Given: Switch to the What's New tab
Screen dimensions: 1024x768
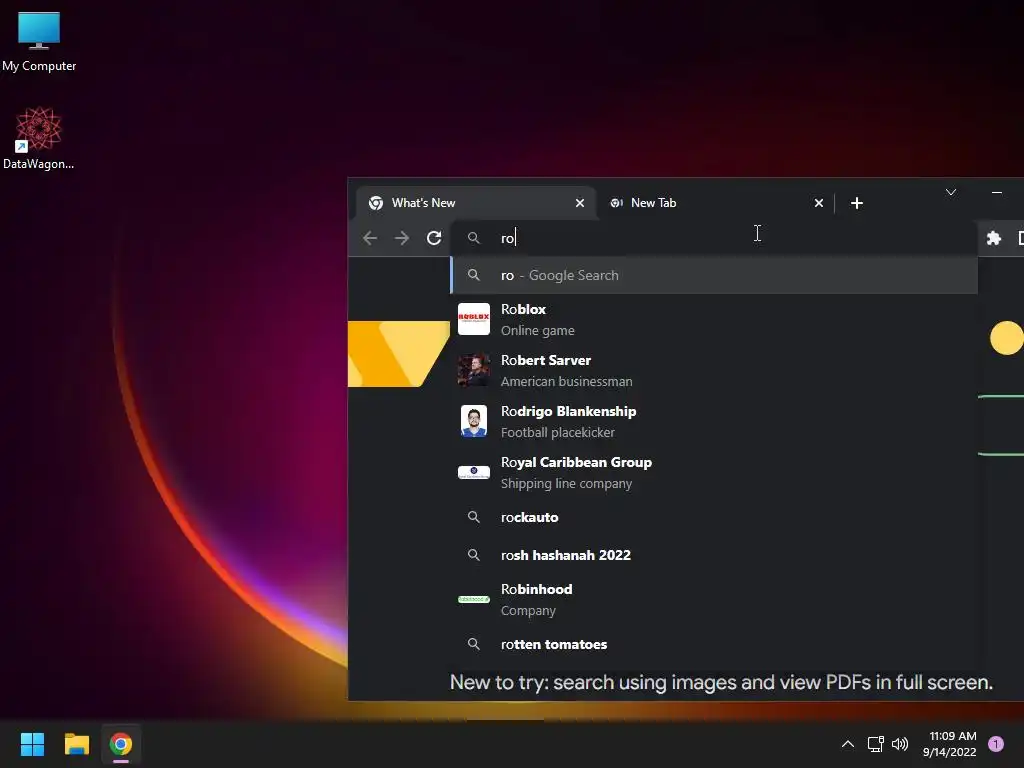Looking at the screenshot, I should pyautogui.click(x=476, y=203).
